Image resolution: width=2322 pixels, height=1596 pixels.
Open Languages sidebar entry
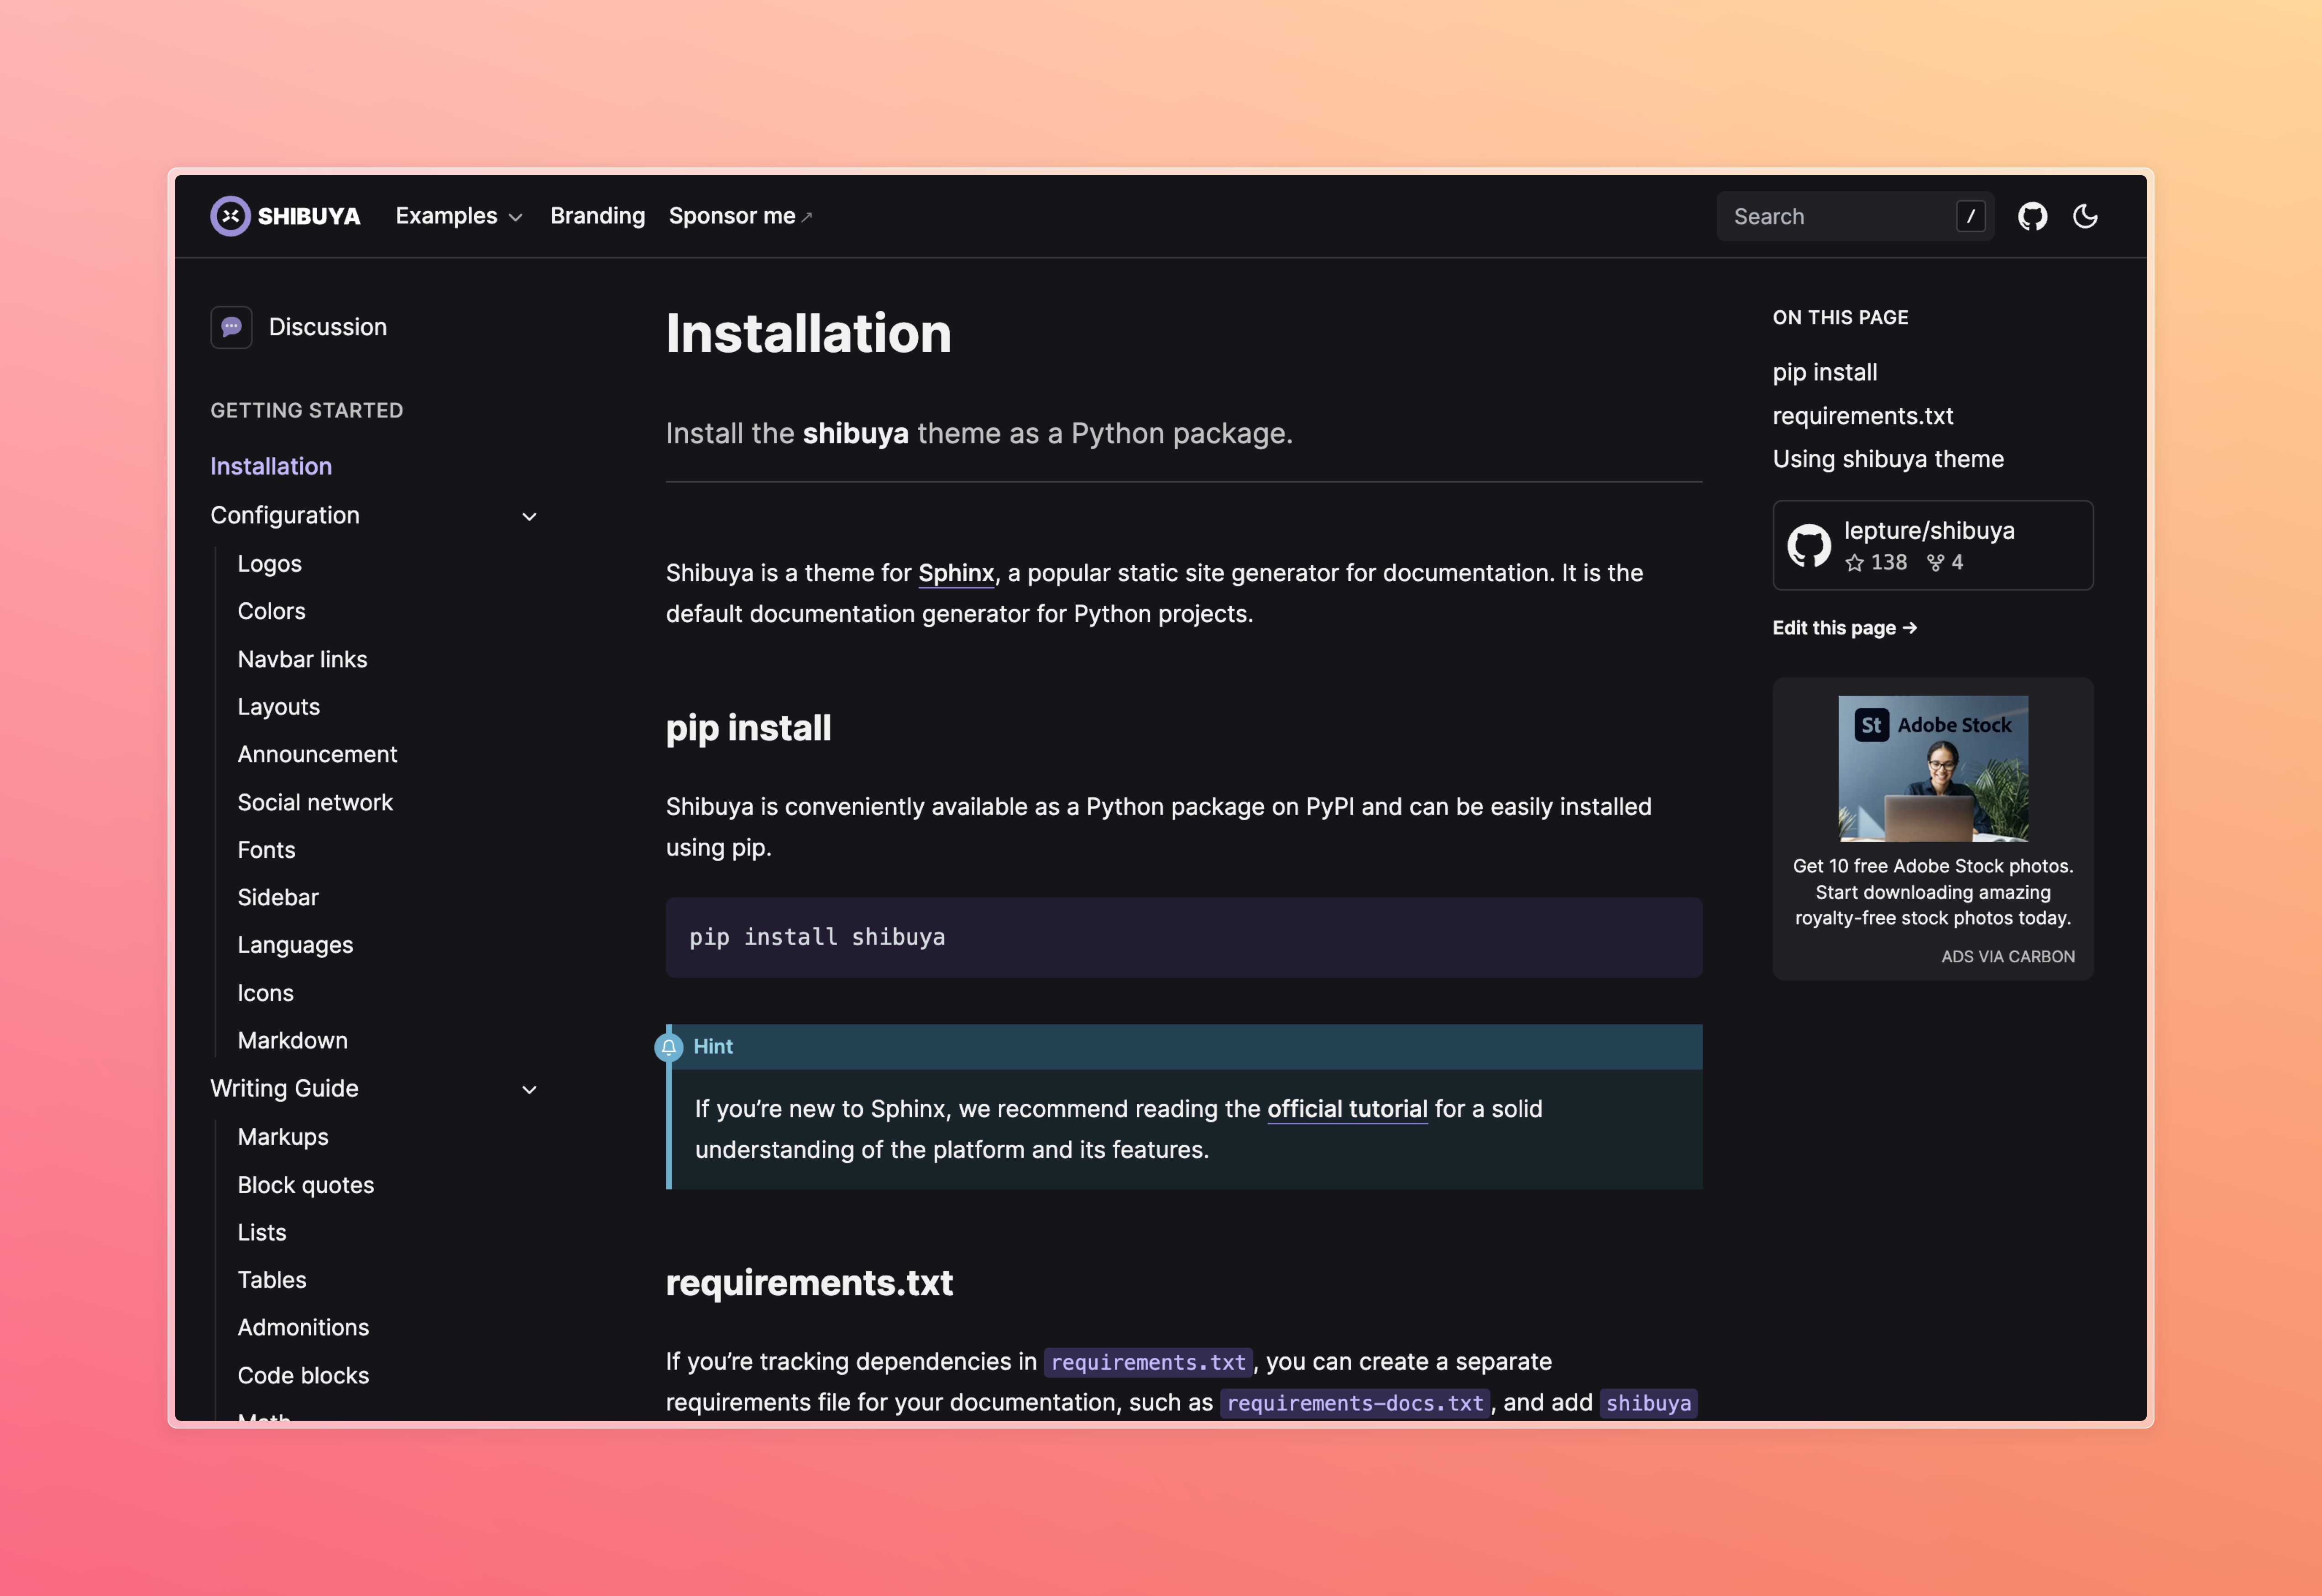(296, 945)
